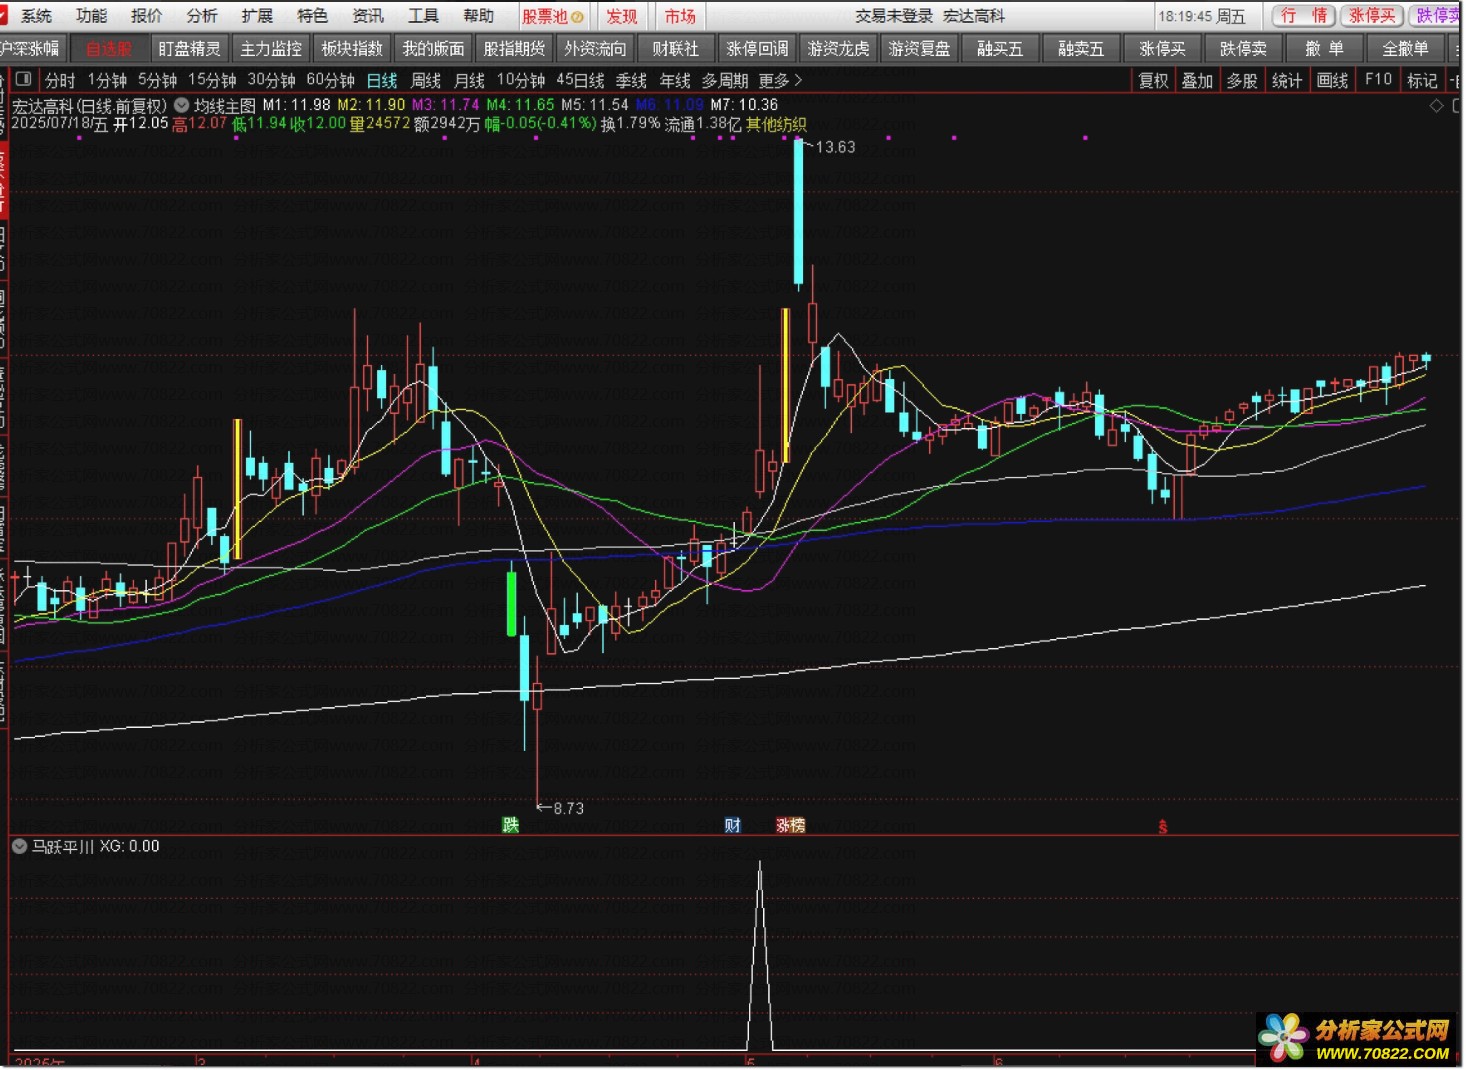Click the F10 button
The height and width of the screenshot is (1070, 1466).
coord(1378,80)
